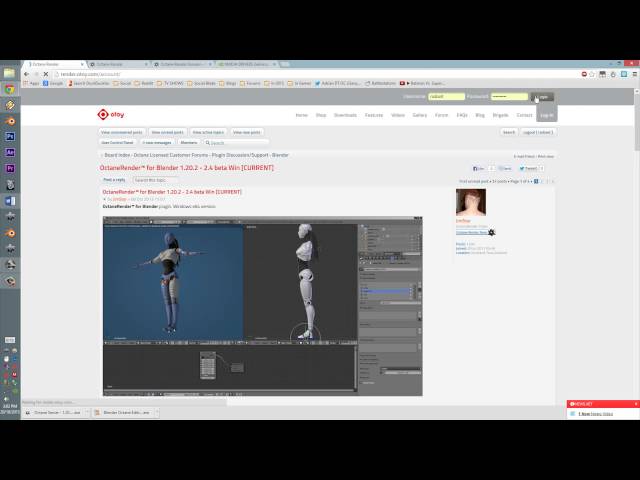640x480 pixels.
Task: Open the Forums bookmarks folder
Action: pos(250,83)
